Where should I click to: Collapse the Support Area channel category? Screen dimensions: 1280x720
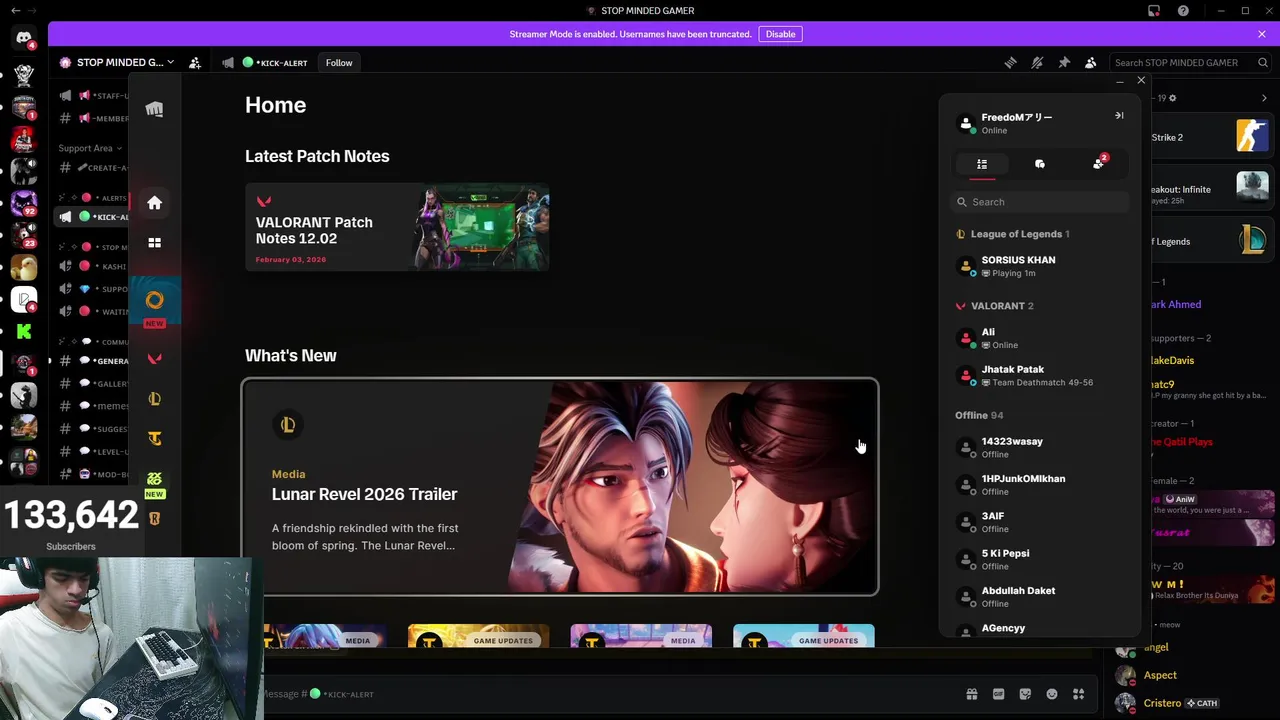click(90, 148)
